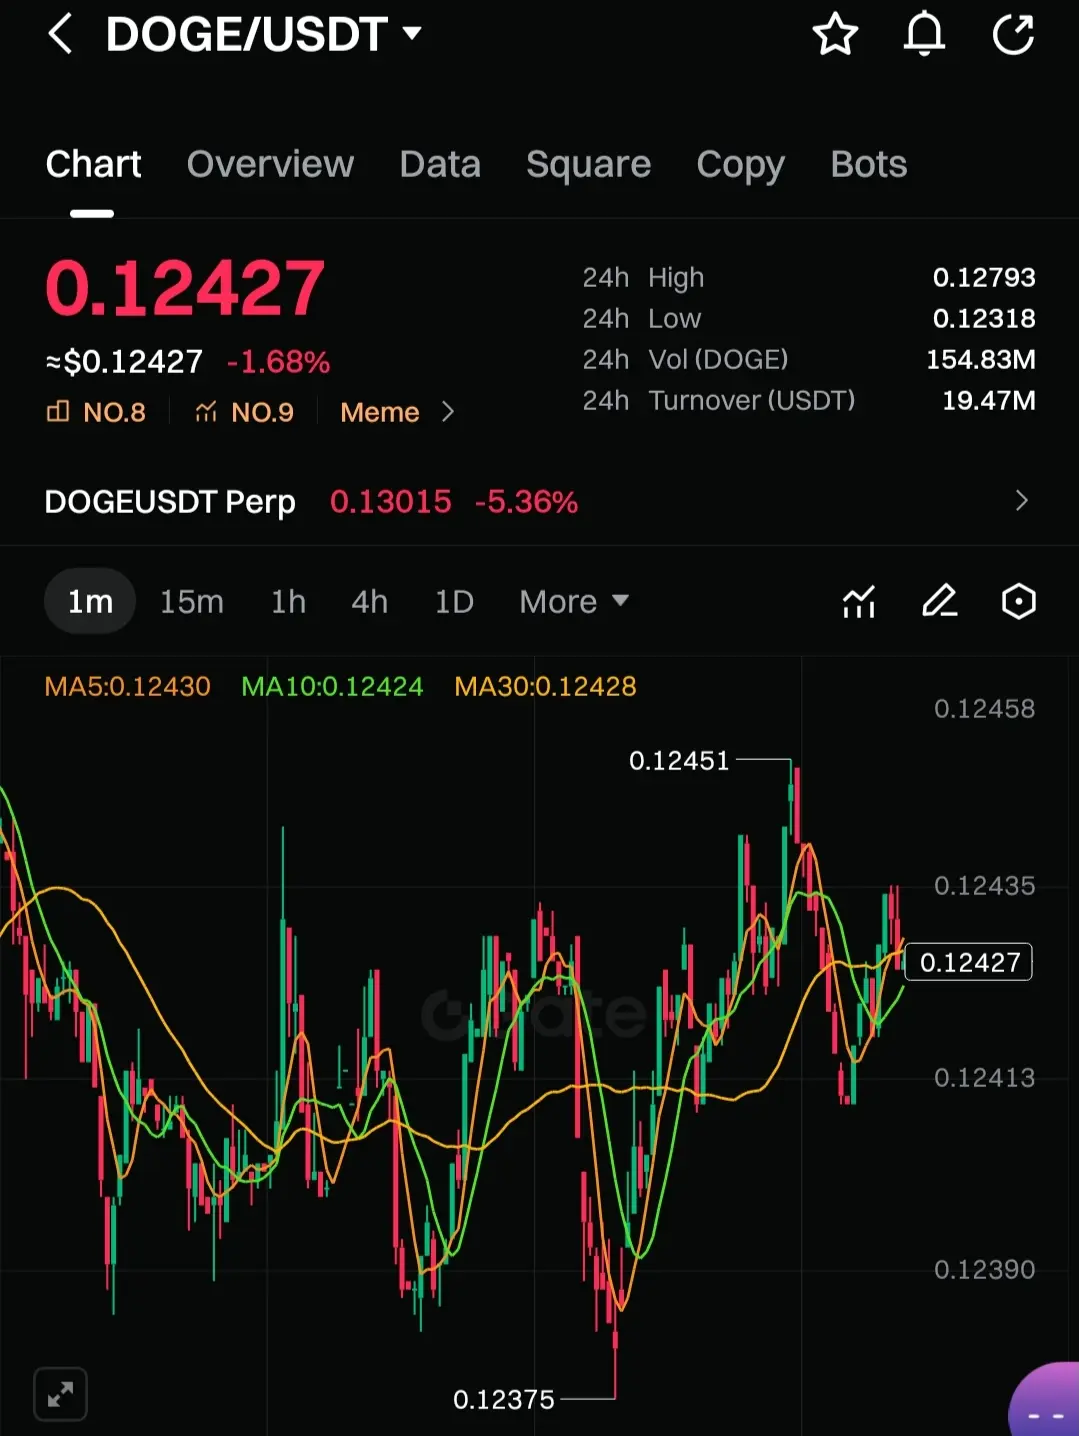Open chart settings hexagon icon
This screenshot has height=1436, width=1079.
coord(1018,601)
